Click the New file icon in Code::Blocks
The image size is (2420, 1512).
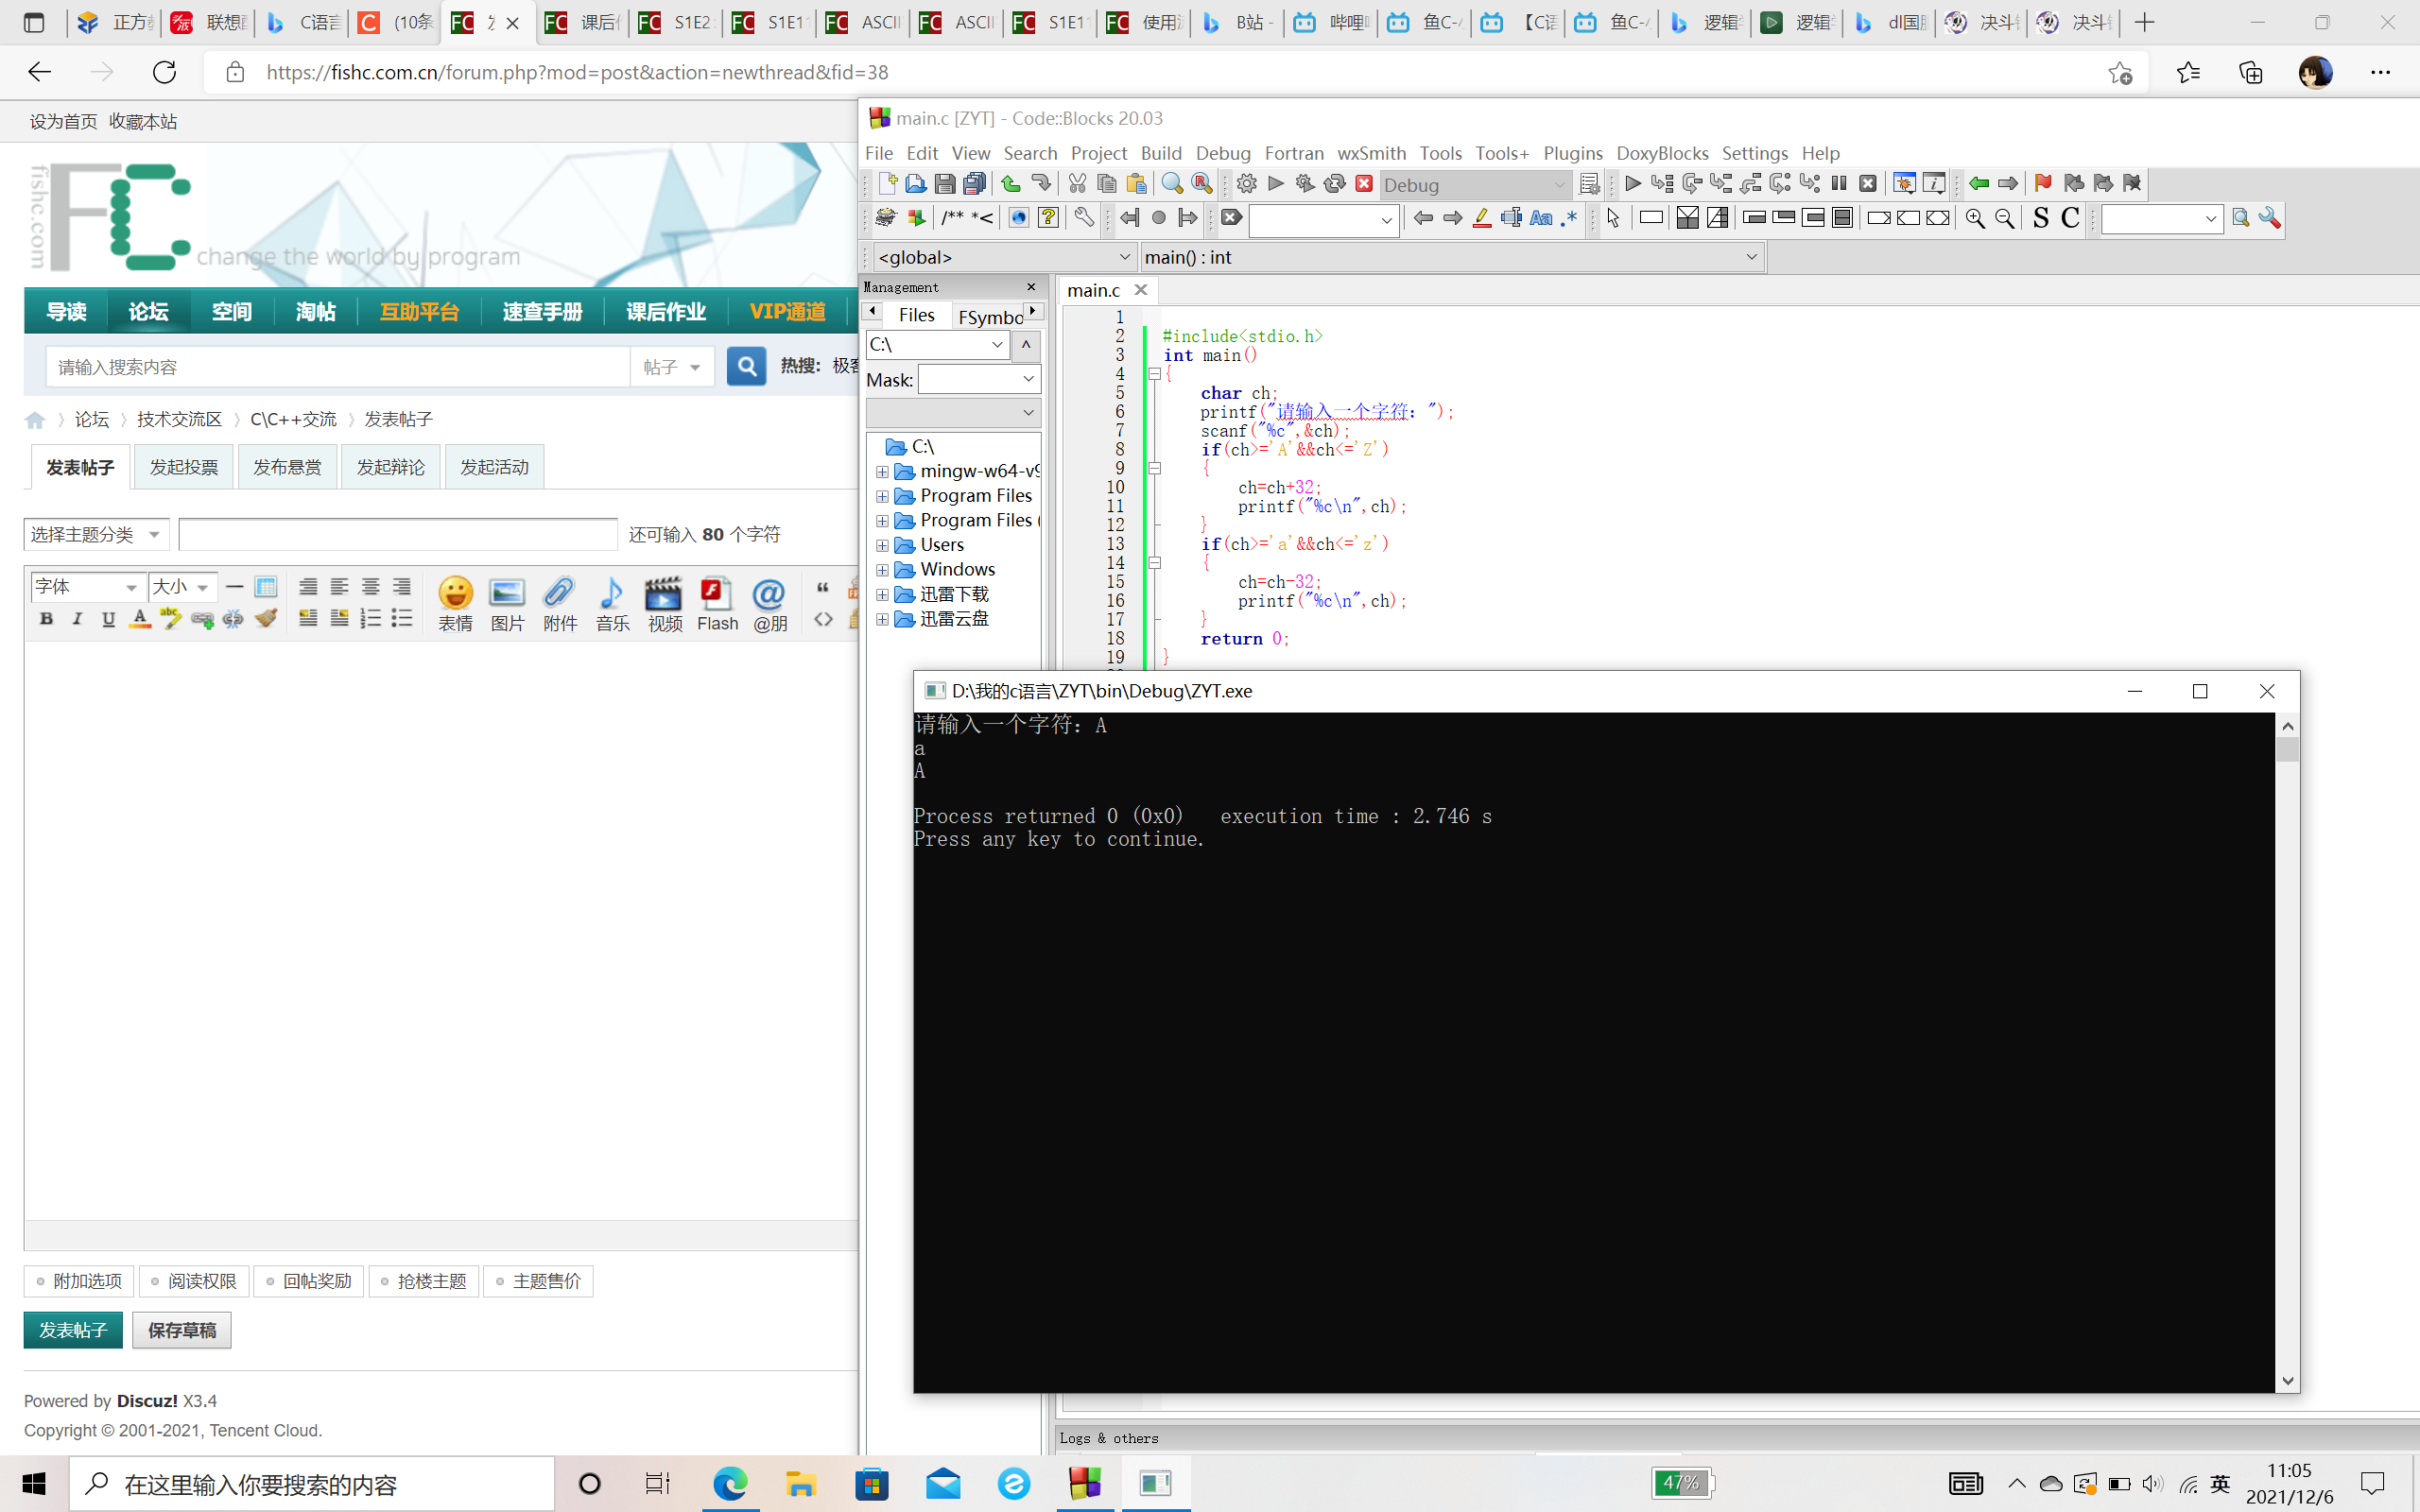pyautogui.click(x=887, y=183)
